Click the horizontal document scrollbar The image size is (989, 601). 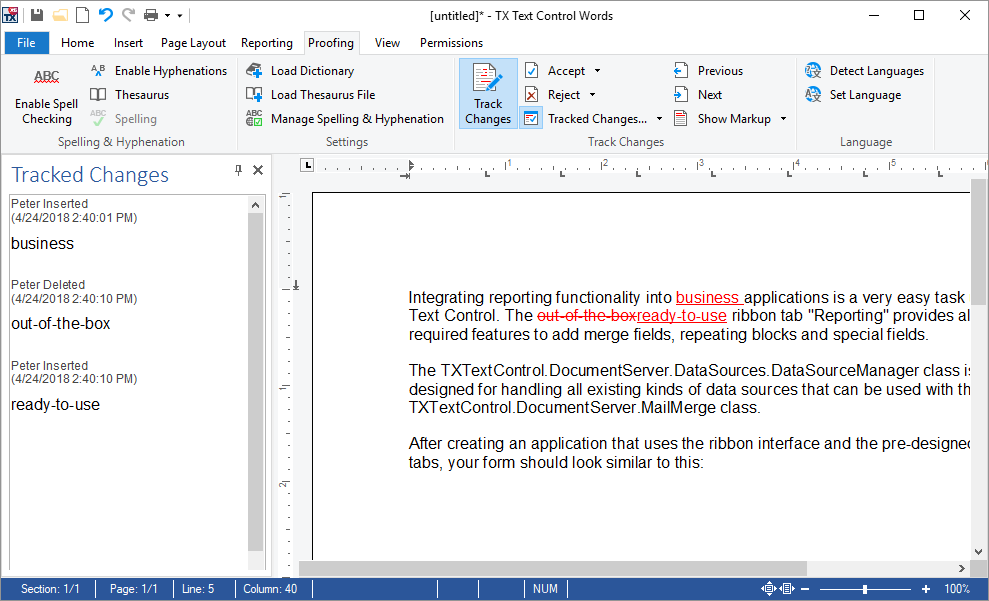[x=553, y=568]
